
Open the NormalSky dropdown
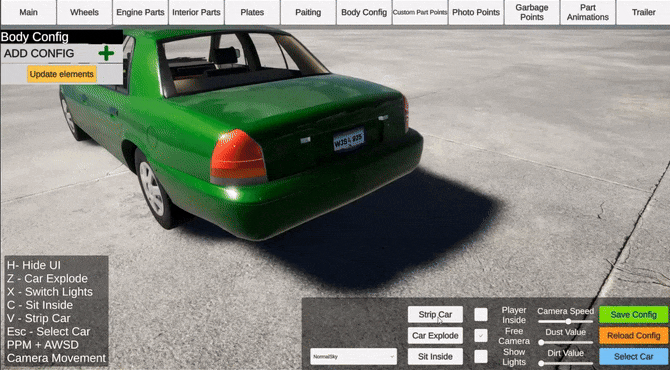point(353,356)
